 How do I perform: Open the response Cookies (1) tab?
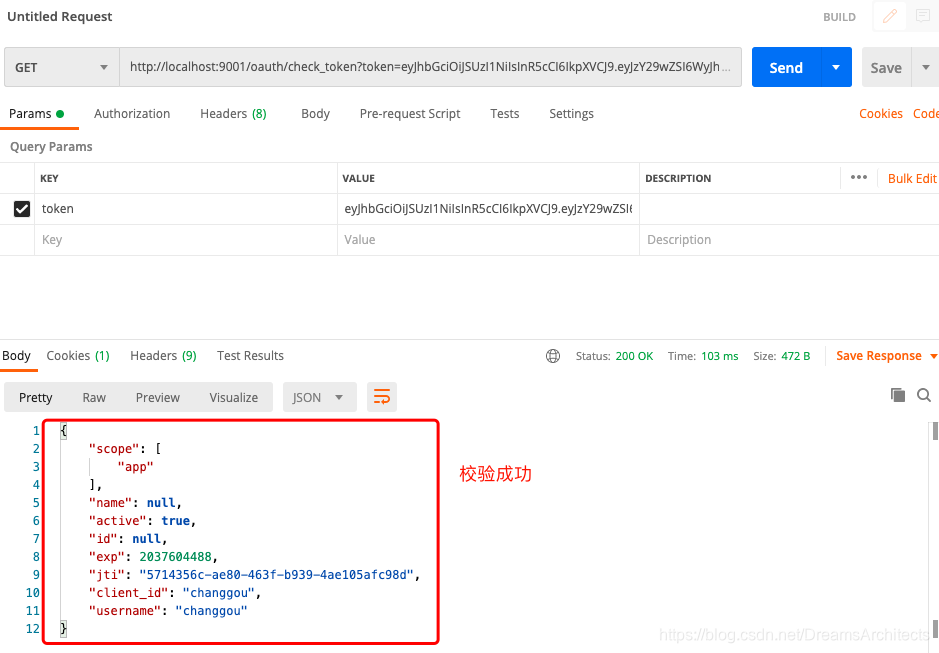pyautogui.click(x=78, y=356)
